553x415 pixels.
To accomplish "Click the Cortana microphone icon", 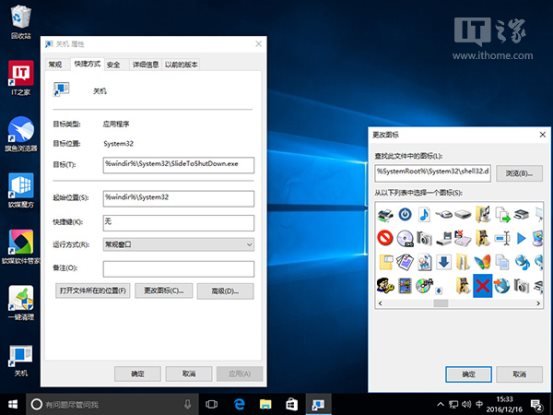I will [x=188, y=404].
